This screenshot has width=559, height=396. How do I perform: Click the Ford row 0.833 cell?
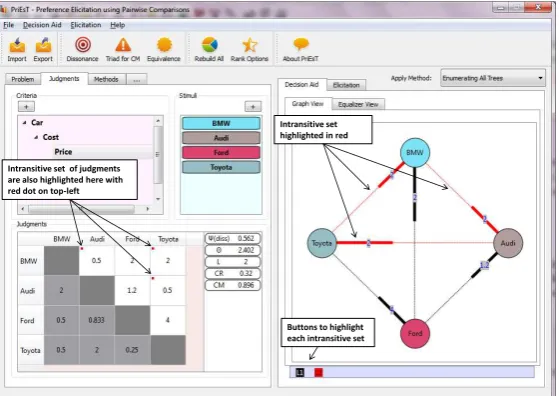click(97, 320)
